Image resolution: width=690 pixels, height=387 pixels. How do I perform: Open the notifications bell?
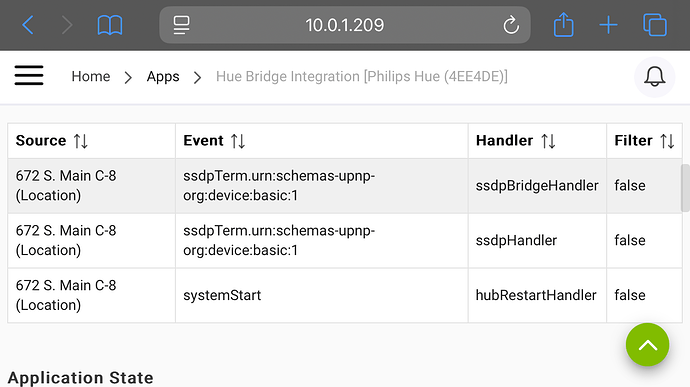(x=654, y=77)
